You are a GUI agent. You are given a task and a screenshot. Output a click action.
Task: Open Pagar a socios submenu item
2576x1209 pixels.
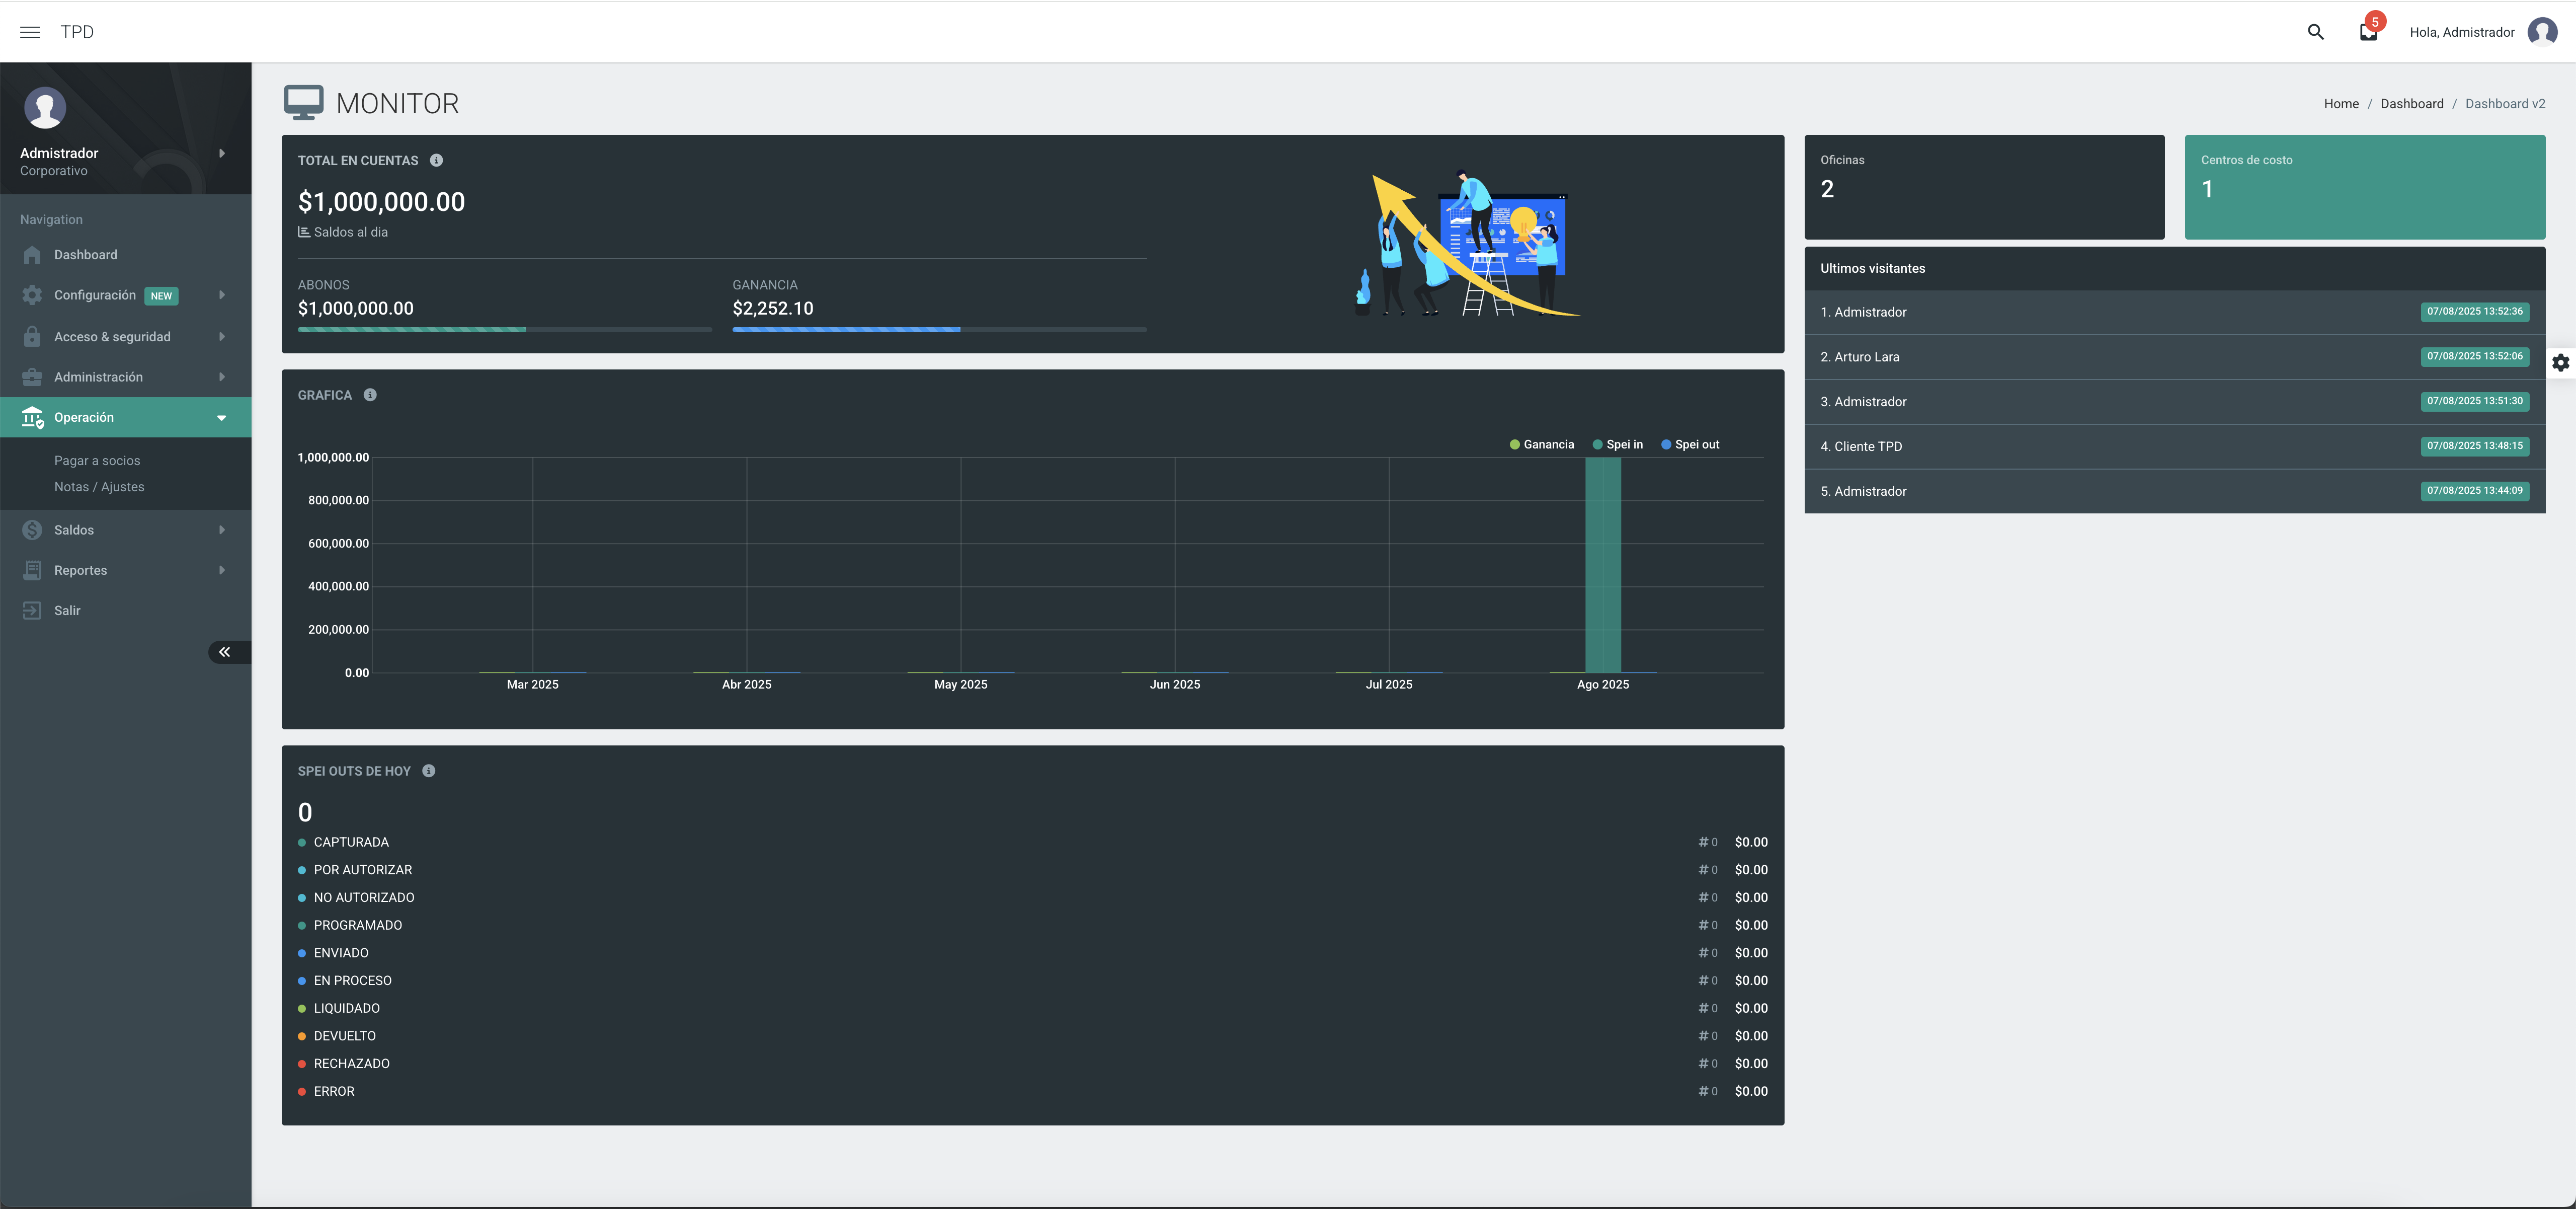pos(97,461)
